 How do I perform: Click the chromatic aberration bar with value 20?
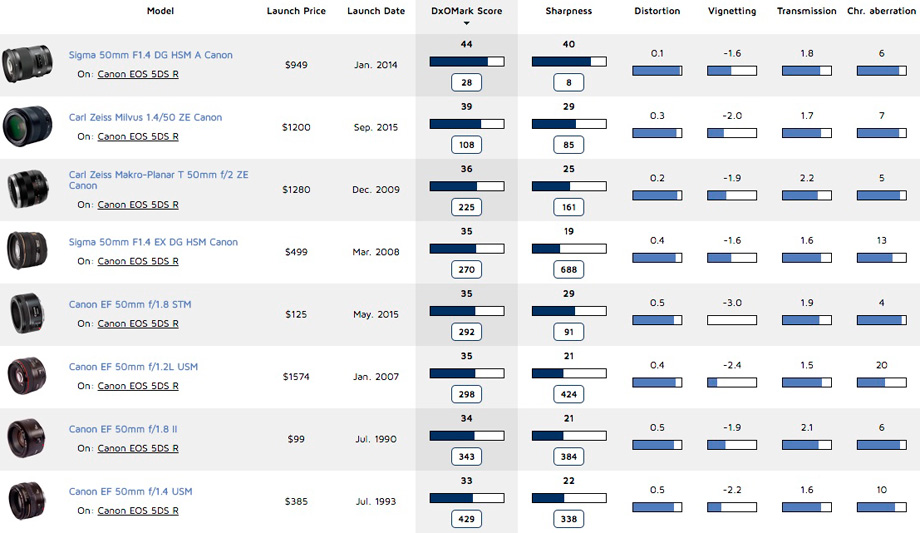tap(881, 382)
